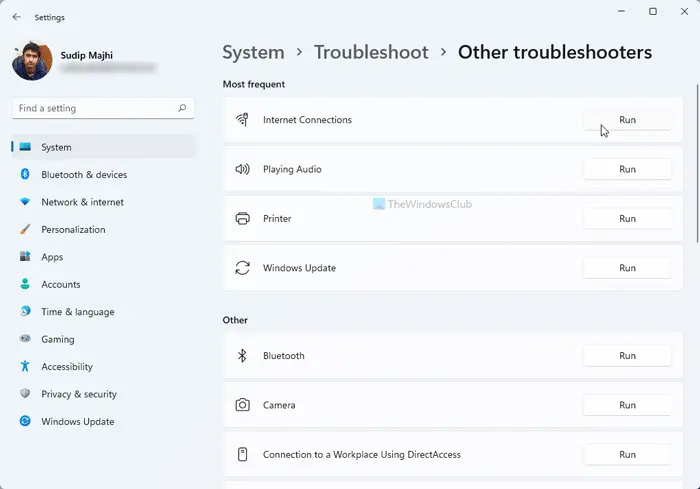Run the Printer troubleshooter

pos(627,218)
